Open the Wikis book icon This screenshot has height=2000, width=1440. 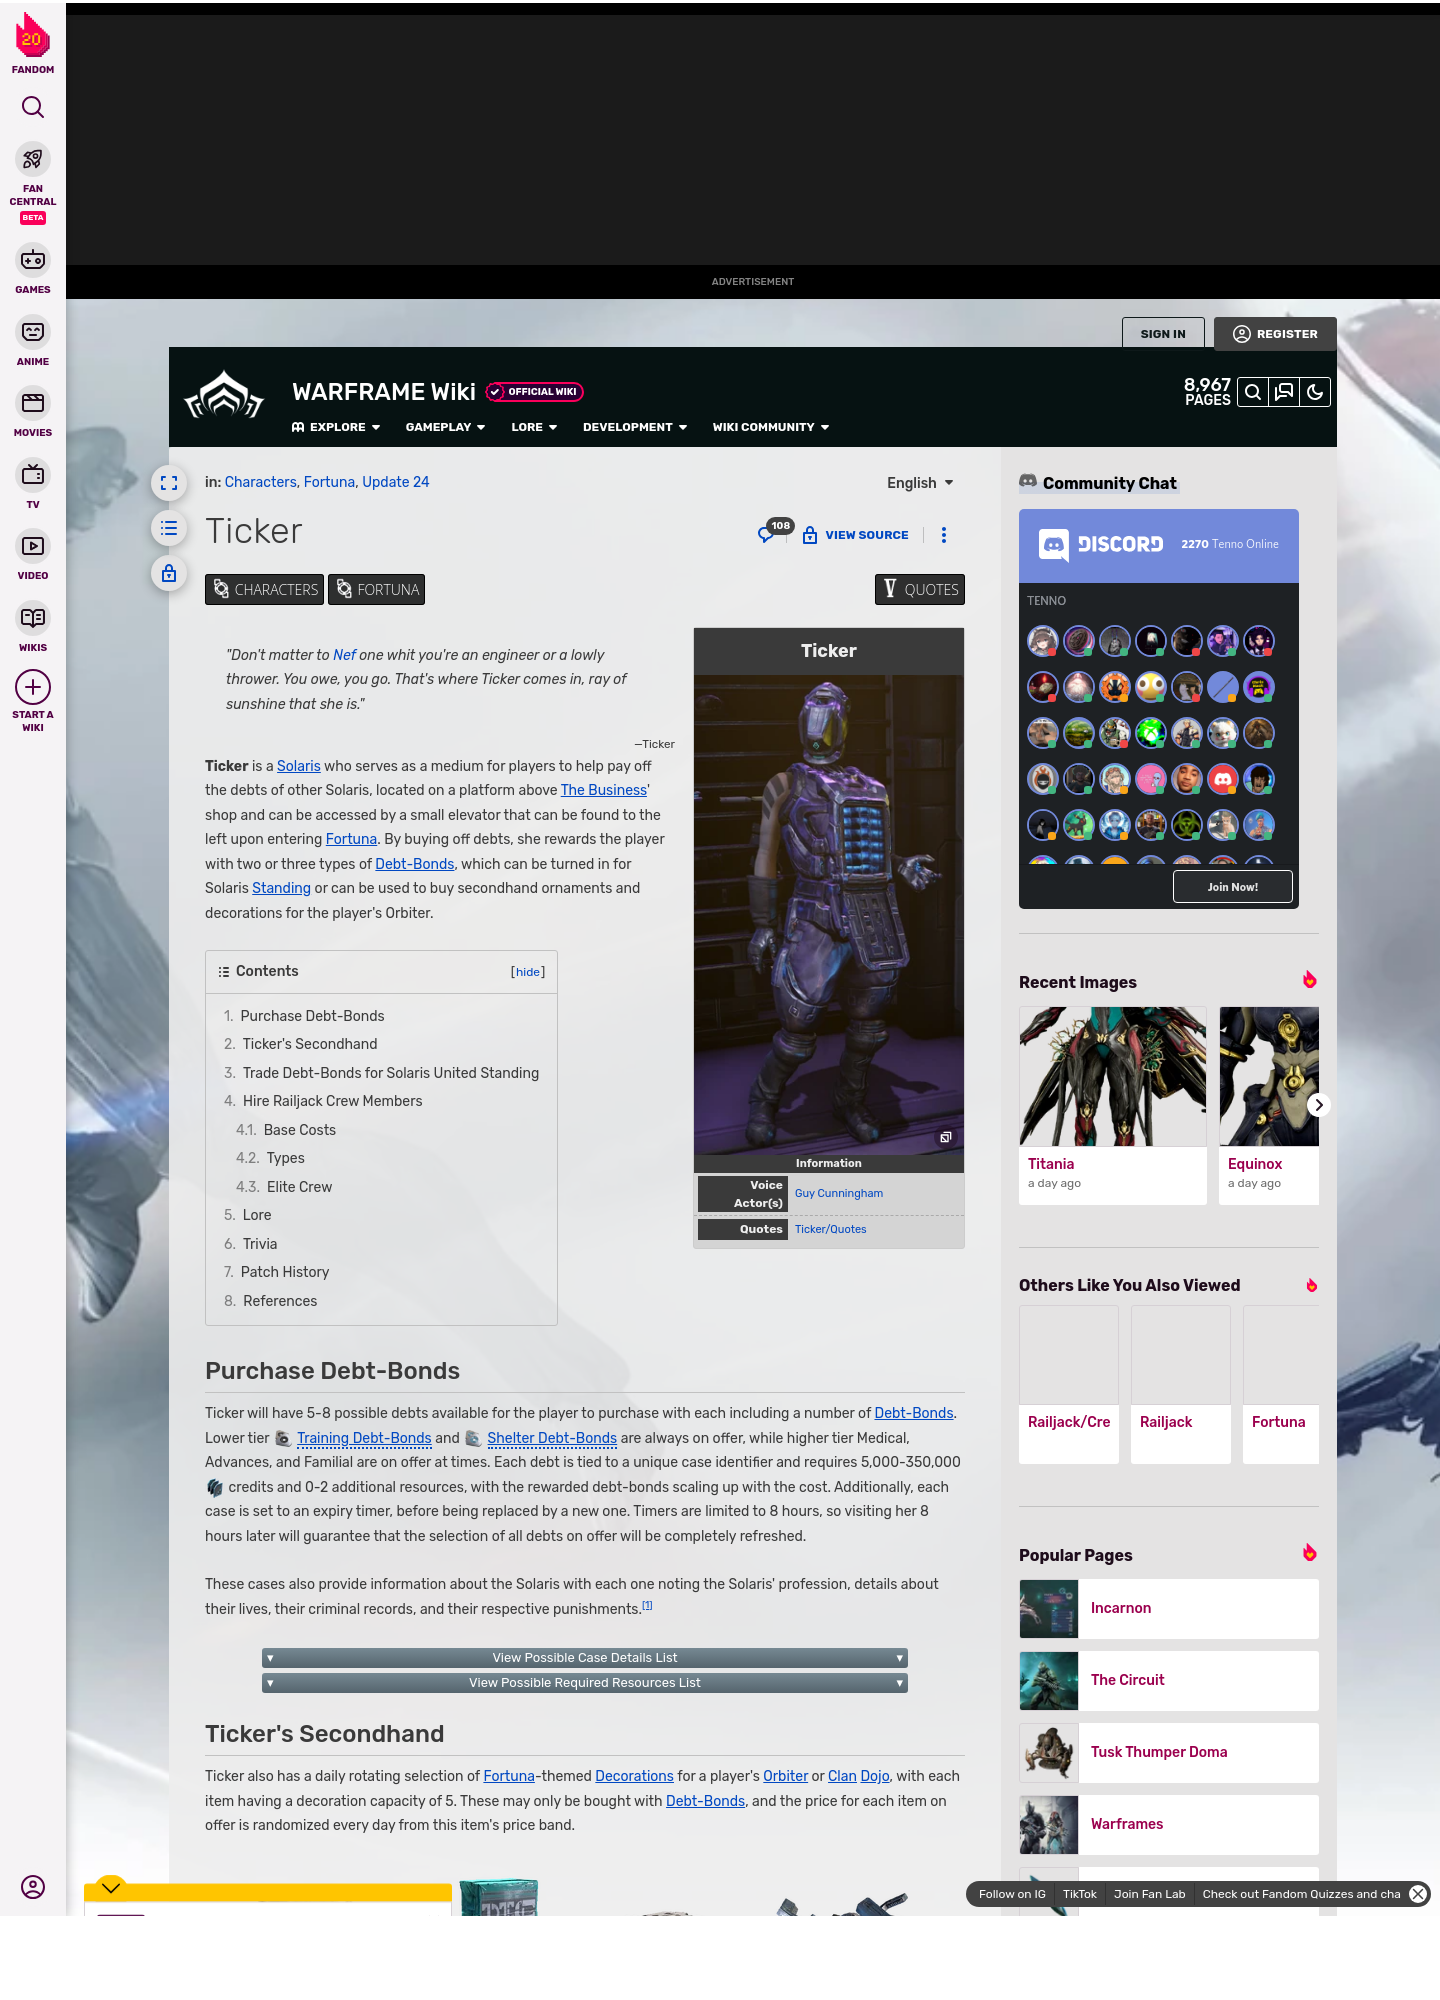[x=33, y=618]
